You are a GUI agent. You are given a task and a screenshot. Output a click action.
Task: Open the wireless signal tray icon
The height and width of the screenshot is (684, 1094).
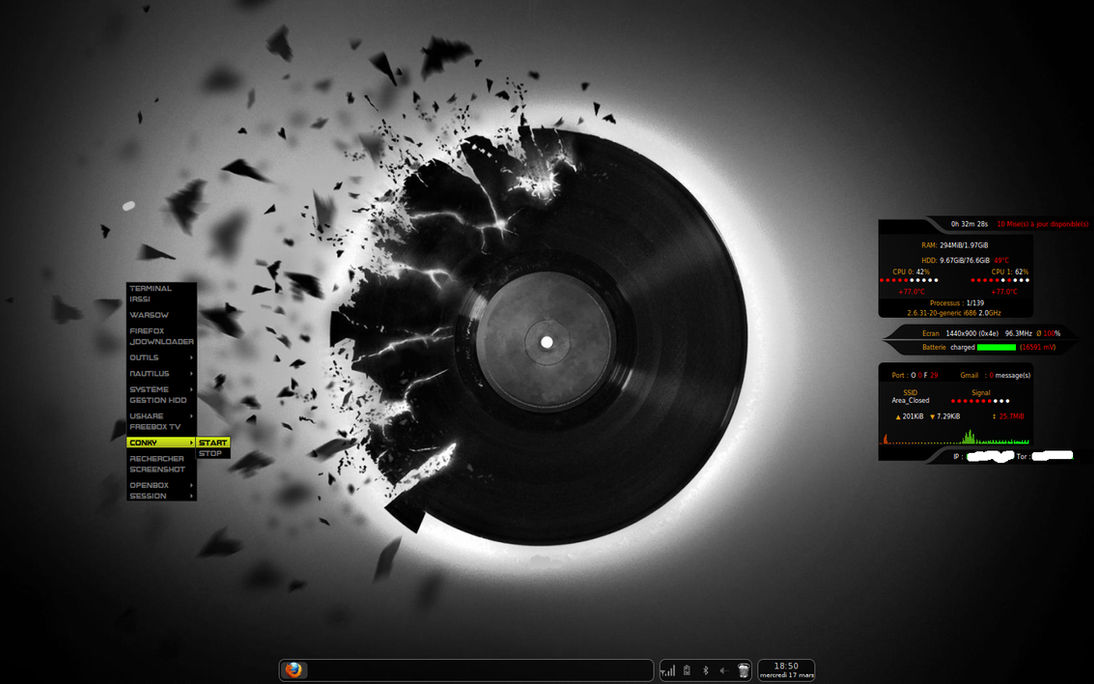[x=668, y=671]
